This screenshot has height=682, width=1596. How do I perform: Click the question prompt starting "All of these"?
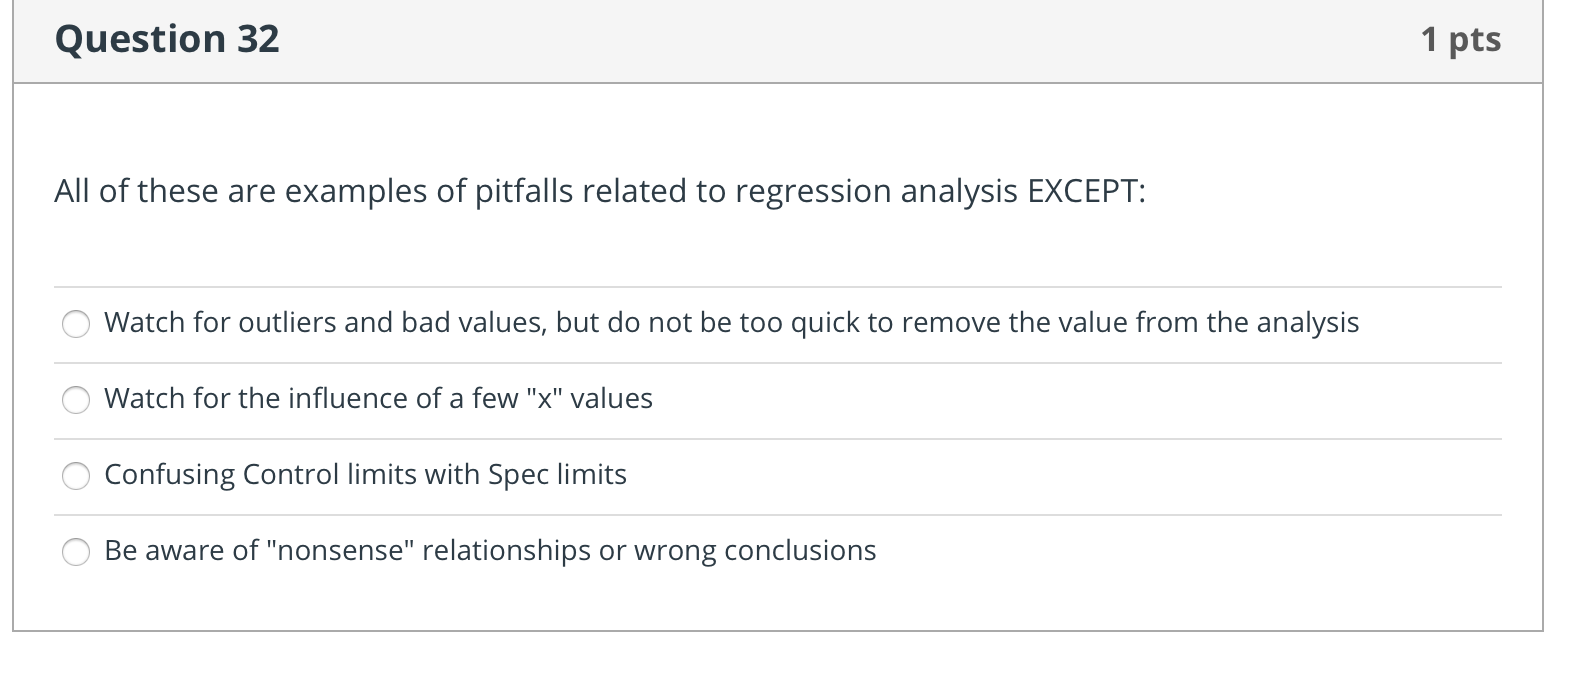click(599, 191)
